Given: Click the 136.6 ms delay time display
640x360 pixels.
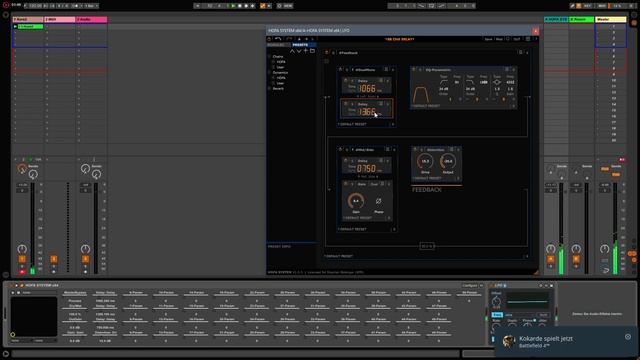Looking at the screenshot, I should pyautogui.click(x=367, y=111).
